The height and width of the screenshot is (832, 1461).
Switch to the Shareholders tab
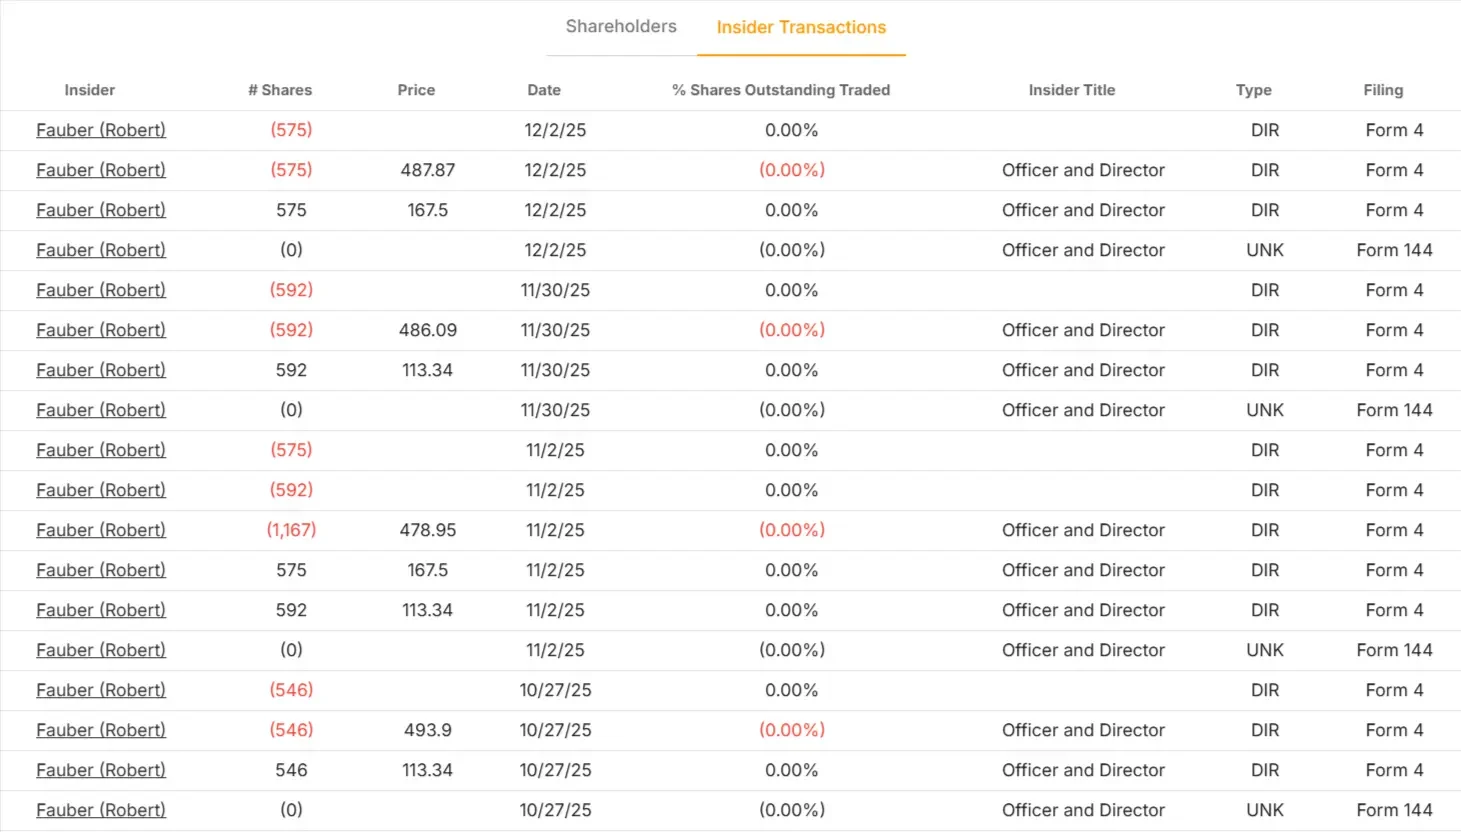point(620,27)
